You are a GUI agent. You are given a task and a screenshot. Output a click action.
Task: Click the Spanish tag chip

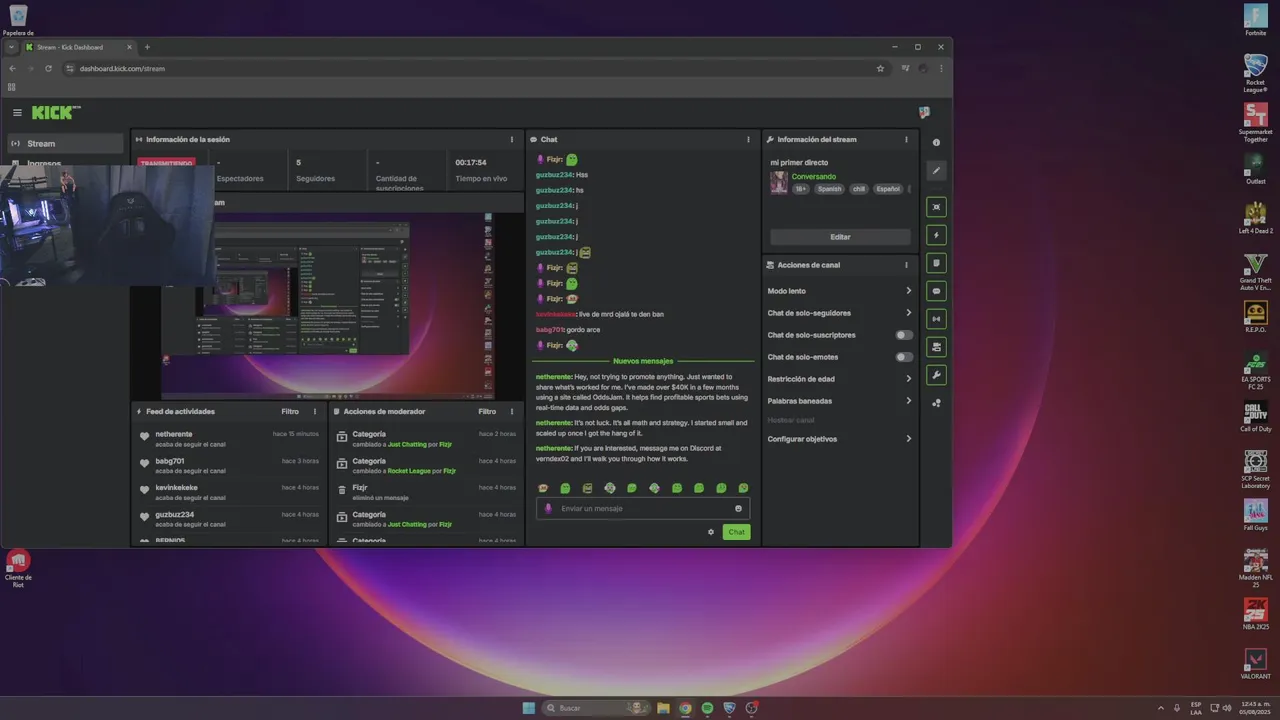[829, 189]
